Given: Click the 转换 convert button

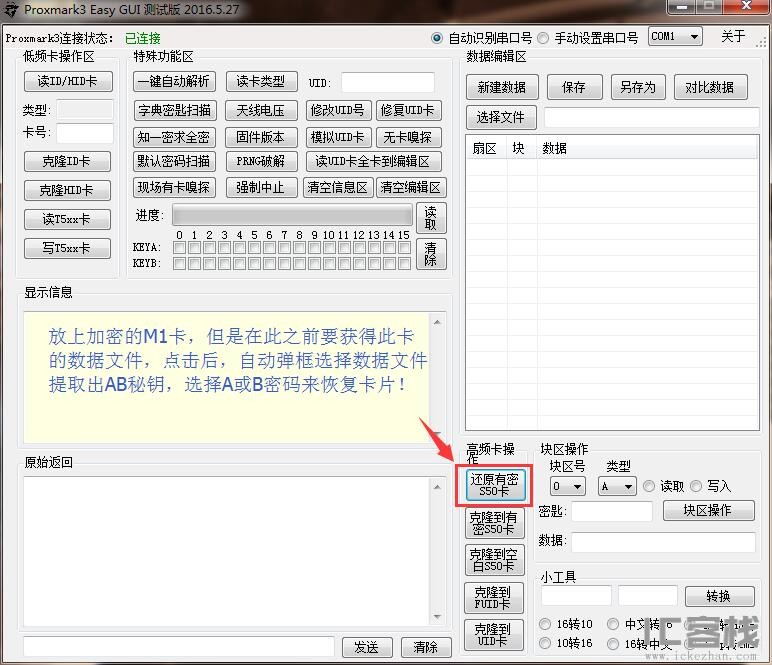Looking at the screenshot, I should click(719, 596).
